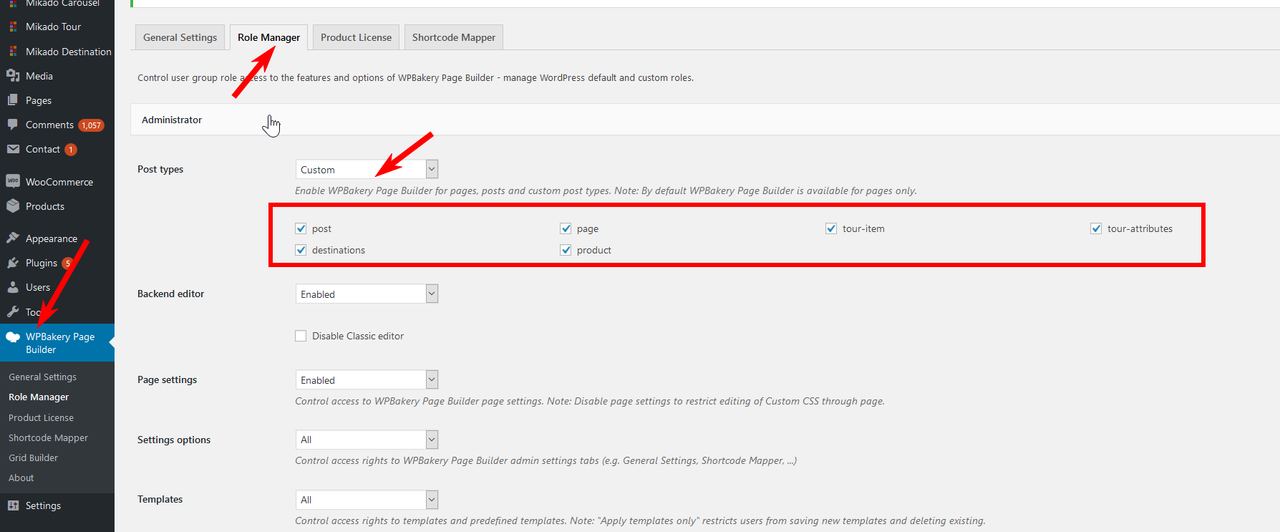The width and height of the screenshot is (1280, 532).
Task: Click the Appearance paintbrush icon
Action: [x=12, y=239]
